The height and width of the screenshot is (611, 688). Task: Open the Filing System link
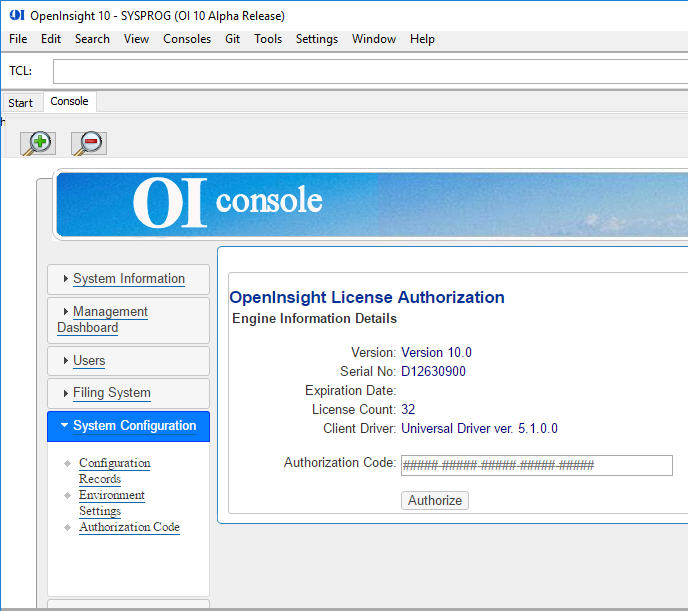(x=112, y=393)
